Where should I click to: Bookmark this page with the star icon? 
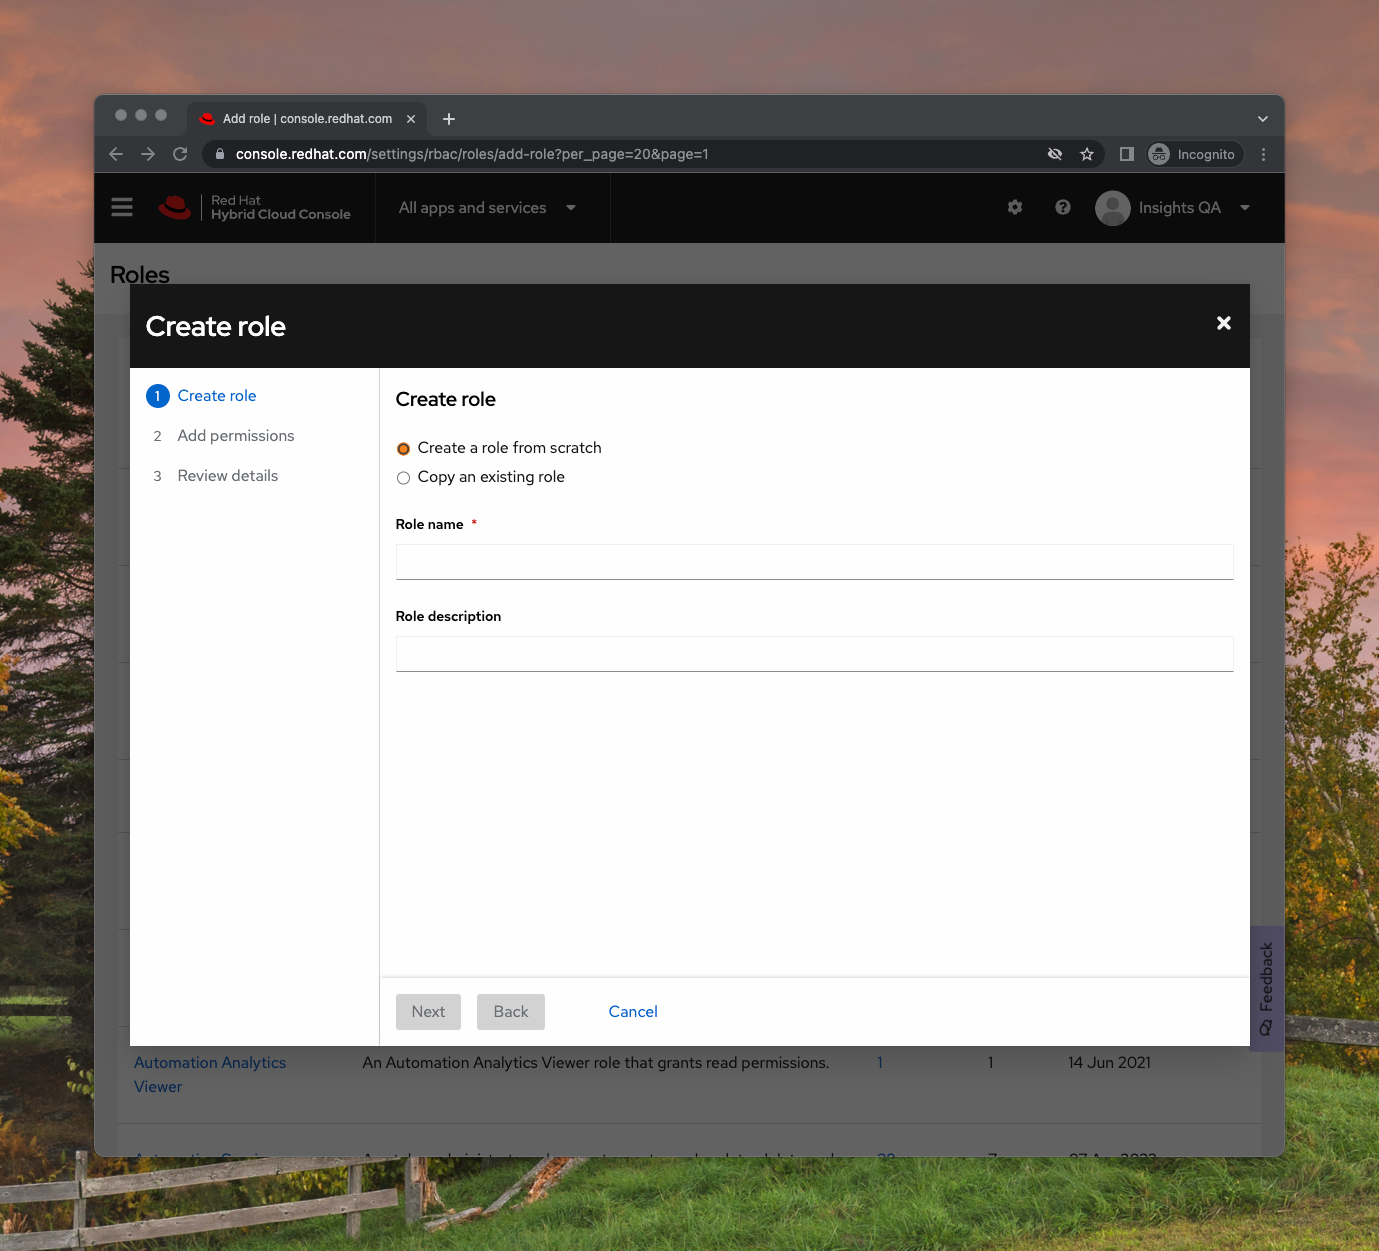click(x=1087, y=154)
